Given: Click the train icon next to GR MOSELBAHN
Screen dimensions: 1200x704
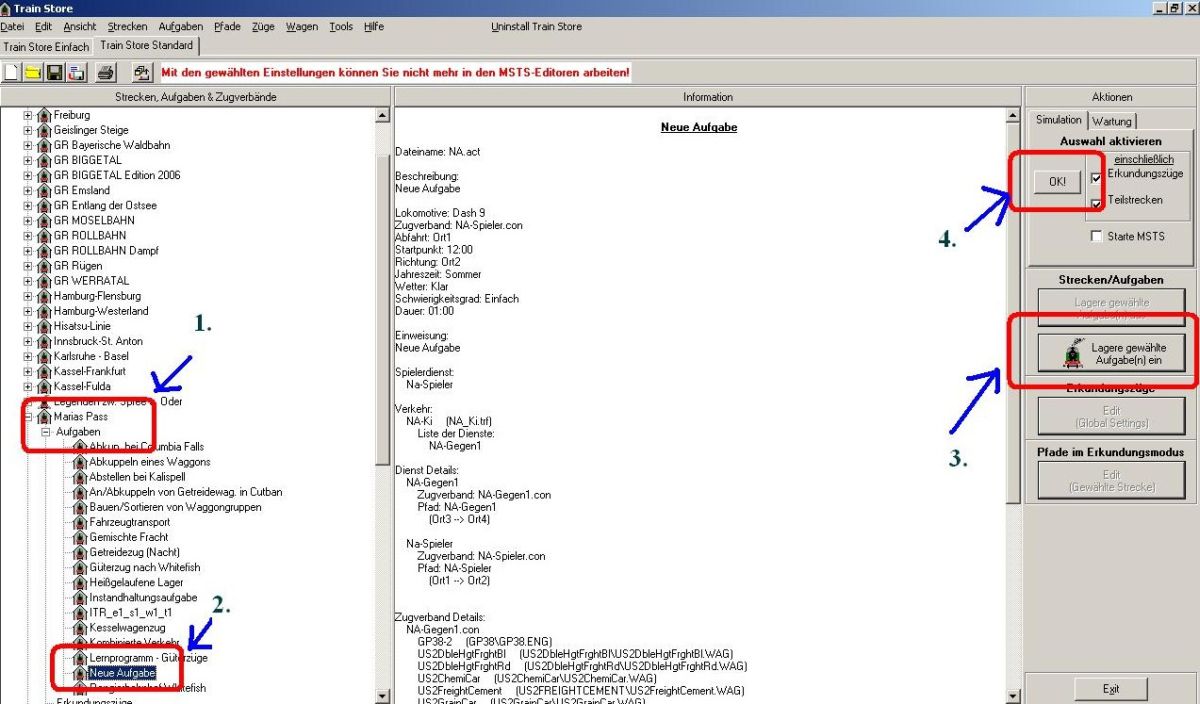Looking at the screenshot, I should pos(44,221).
